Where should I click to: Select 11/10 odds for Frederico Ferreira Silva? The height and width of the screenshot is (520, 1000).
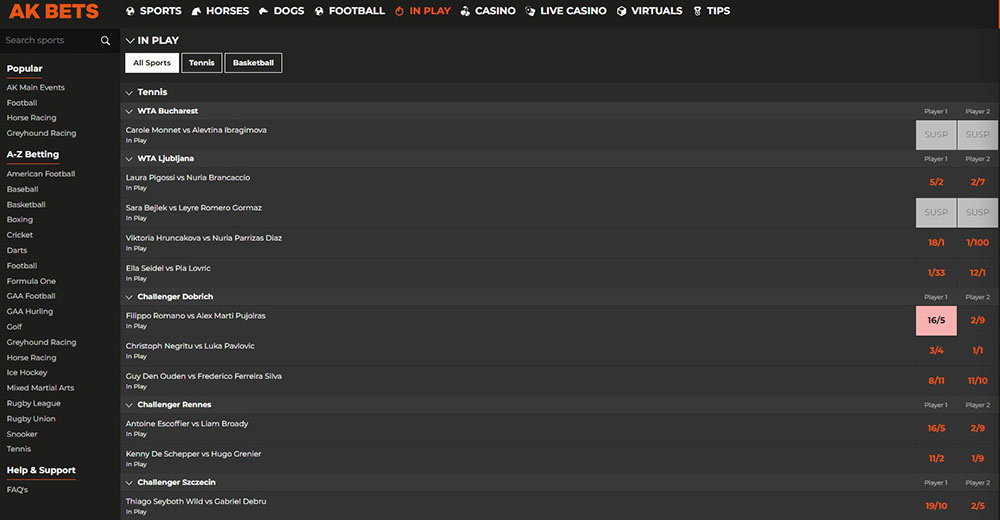click(977, 380)
